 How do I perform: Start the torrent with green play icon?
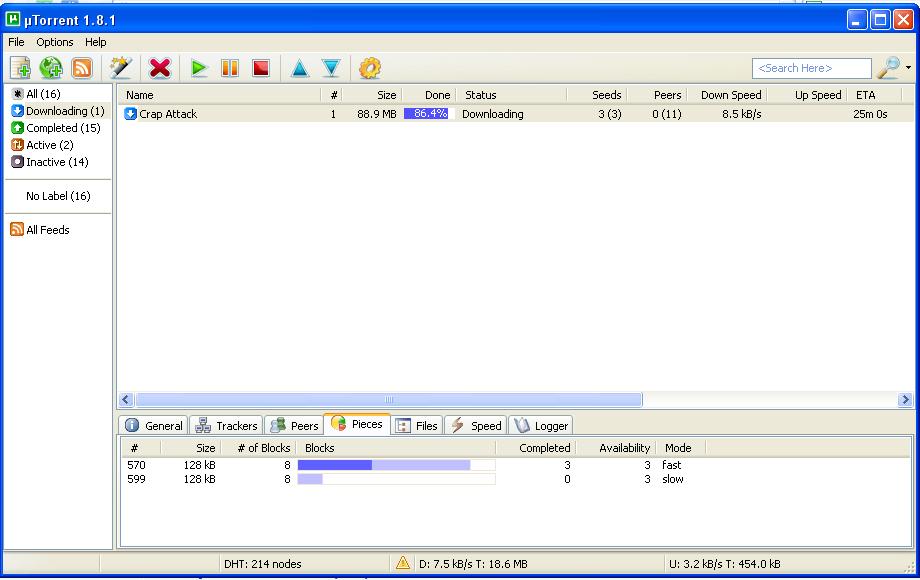199,68
